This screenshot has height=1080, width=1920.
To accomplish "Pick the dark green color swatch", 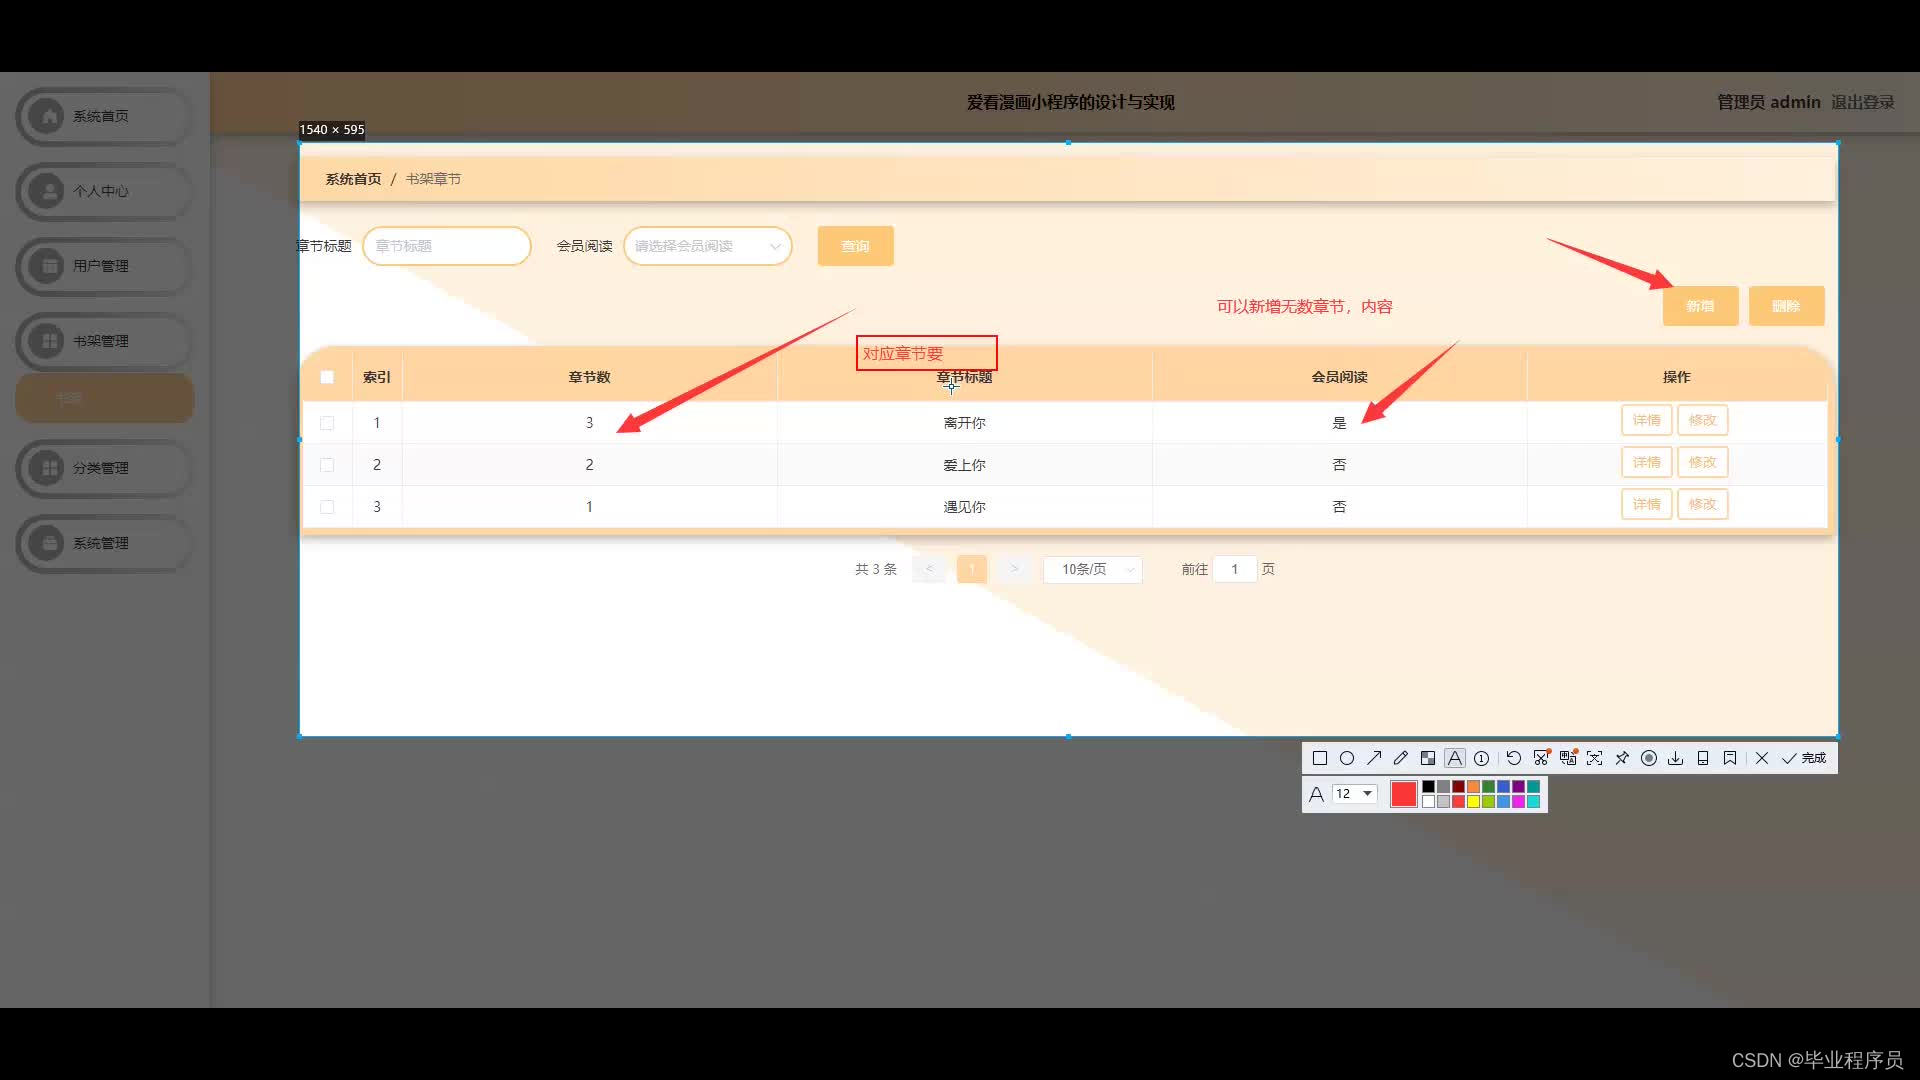I will 1488,787.
